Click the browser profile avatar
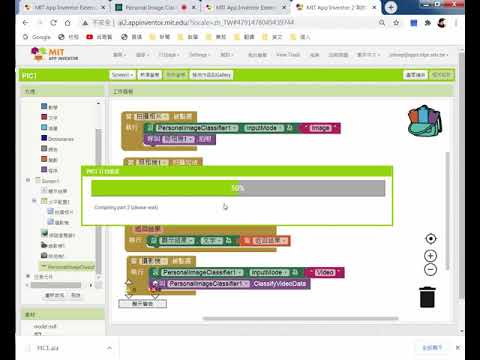 [x=442, y=23]
